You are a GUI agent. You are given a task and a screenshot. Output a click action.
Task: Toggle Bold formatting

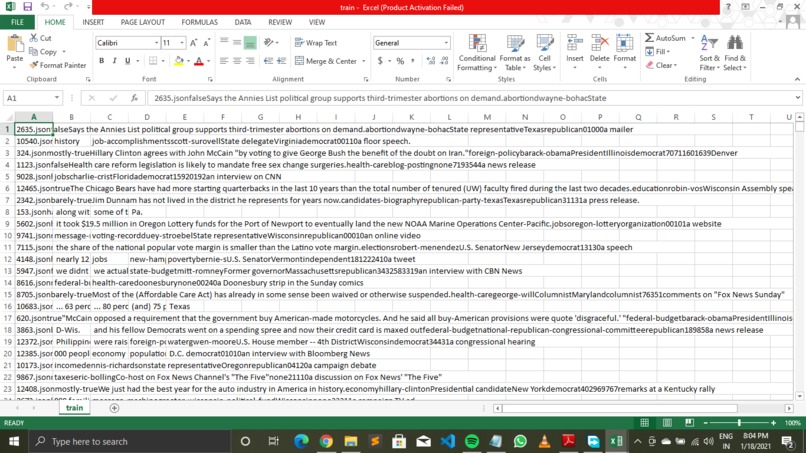101,61
